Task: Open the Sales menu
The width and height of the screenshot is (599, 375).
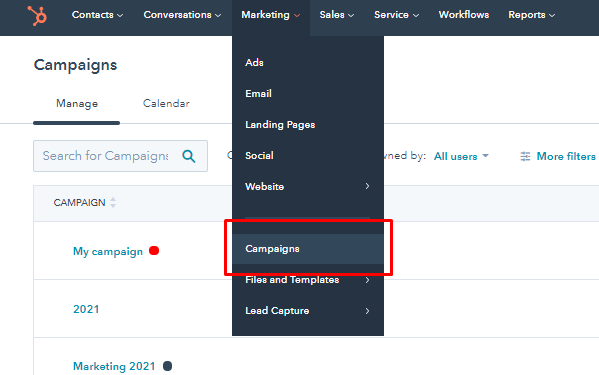Action: click(337, 15)
